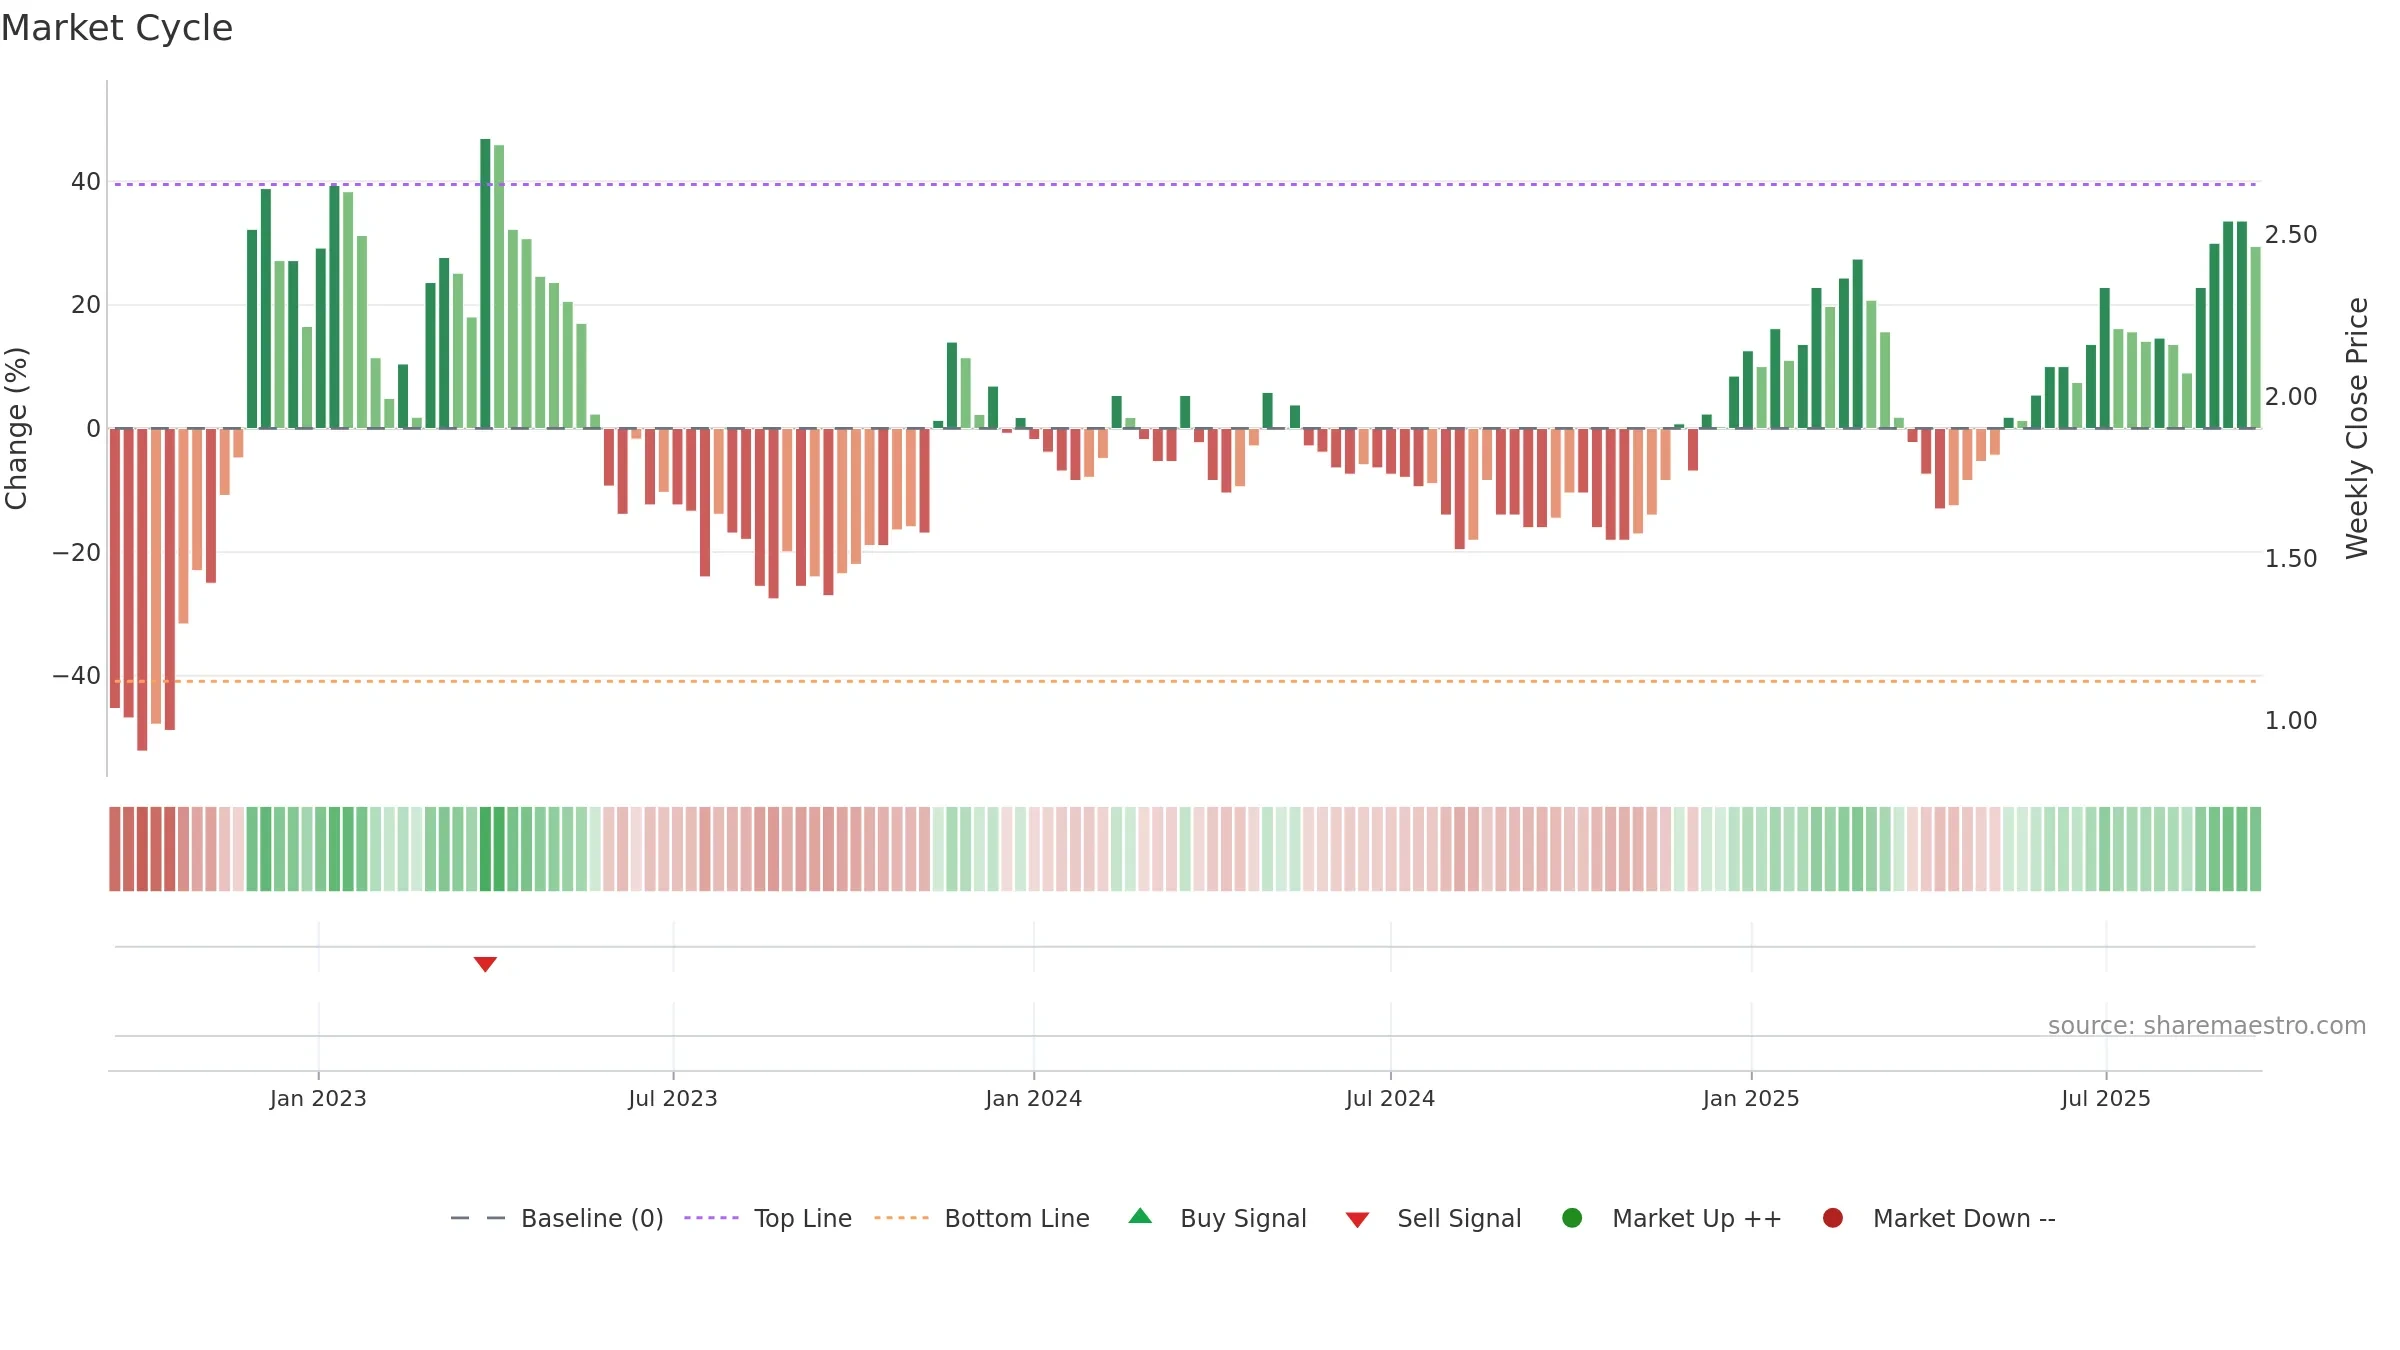Click the Baseline (0) dashed legend marker

point(478,1218)
